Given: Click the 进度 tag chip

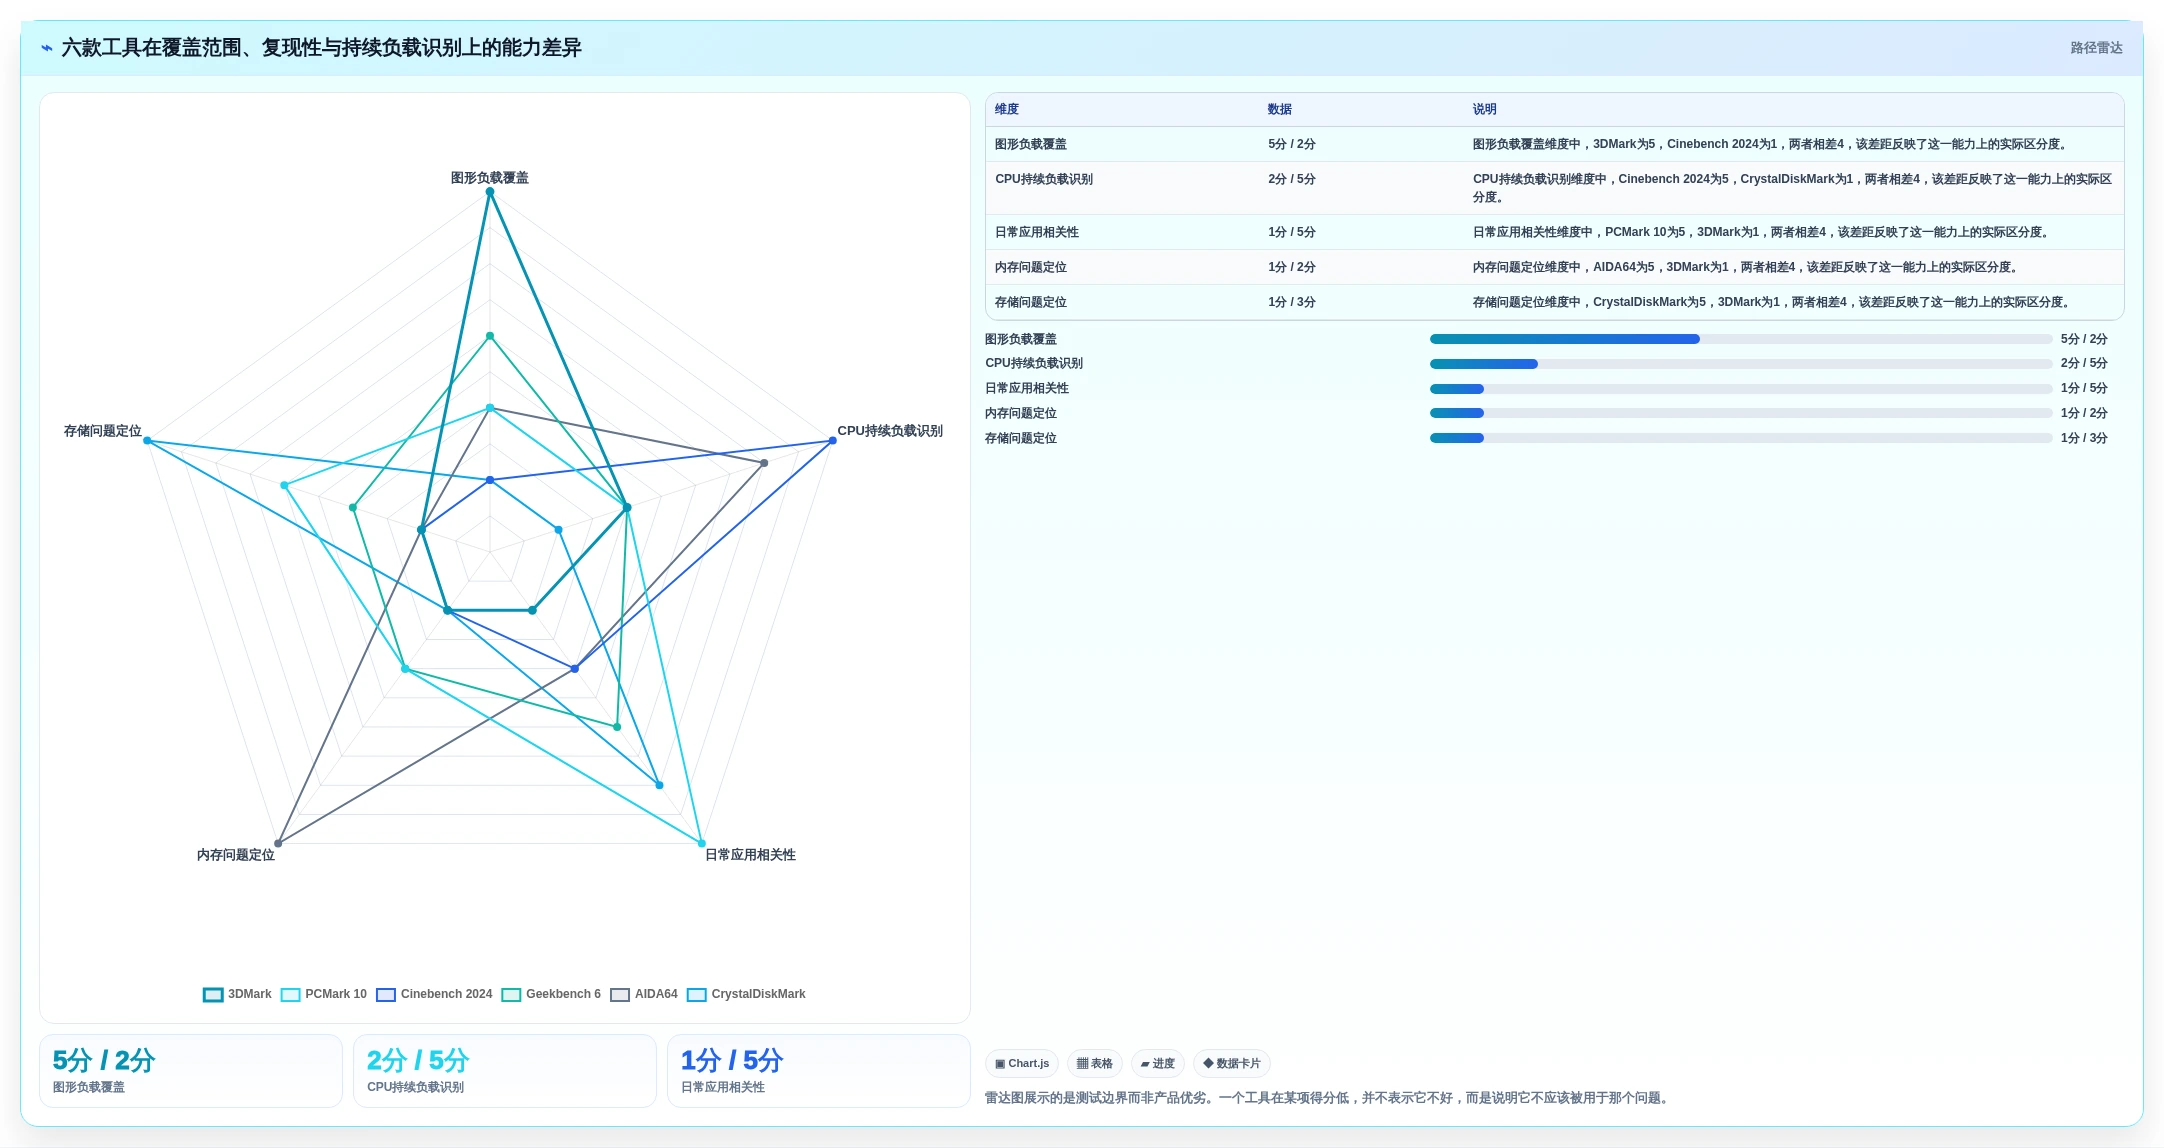Looking at the screenshot, I should pyautogui.click(x=1158, y=1063).
